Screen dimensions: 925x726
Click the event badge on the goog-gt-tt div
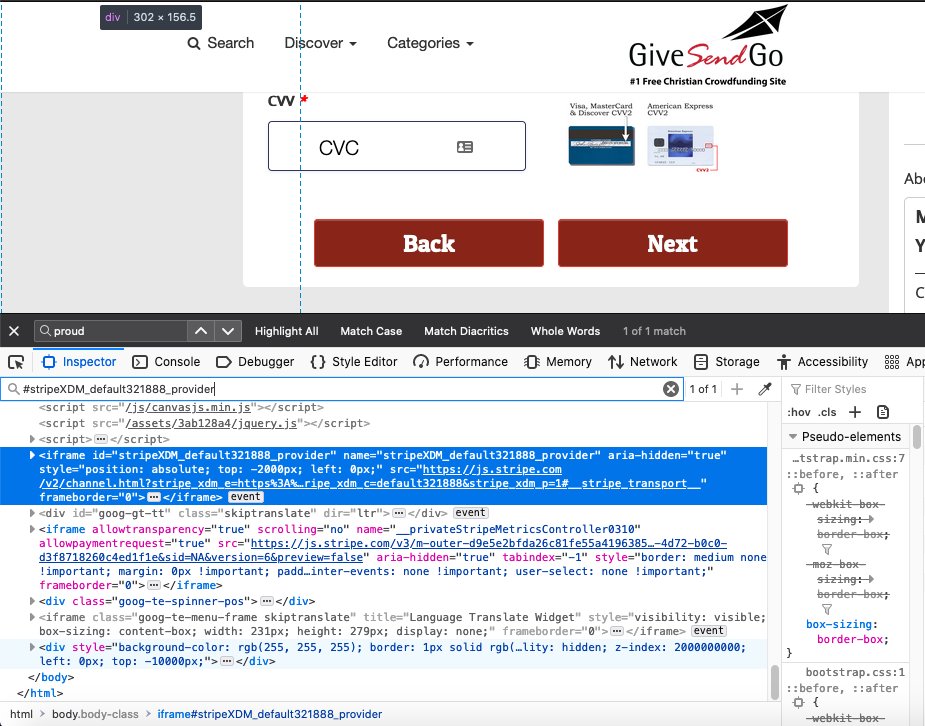(x=470, y=513)
